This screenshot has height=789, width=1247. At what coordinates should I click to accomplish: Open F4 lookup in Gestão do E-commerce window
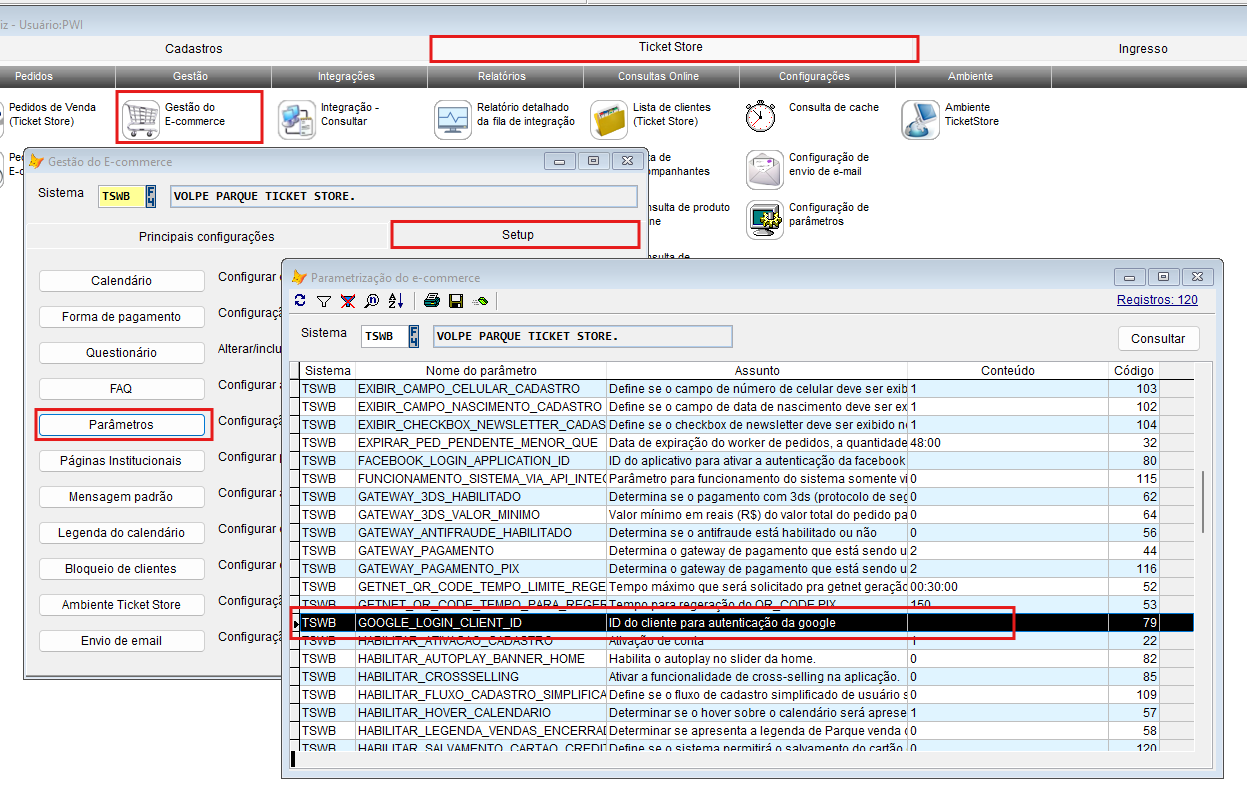tap(151, 196)
